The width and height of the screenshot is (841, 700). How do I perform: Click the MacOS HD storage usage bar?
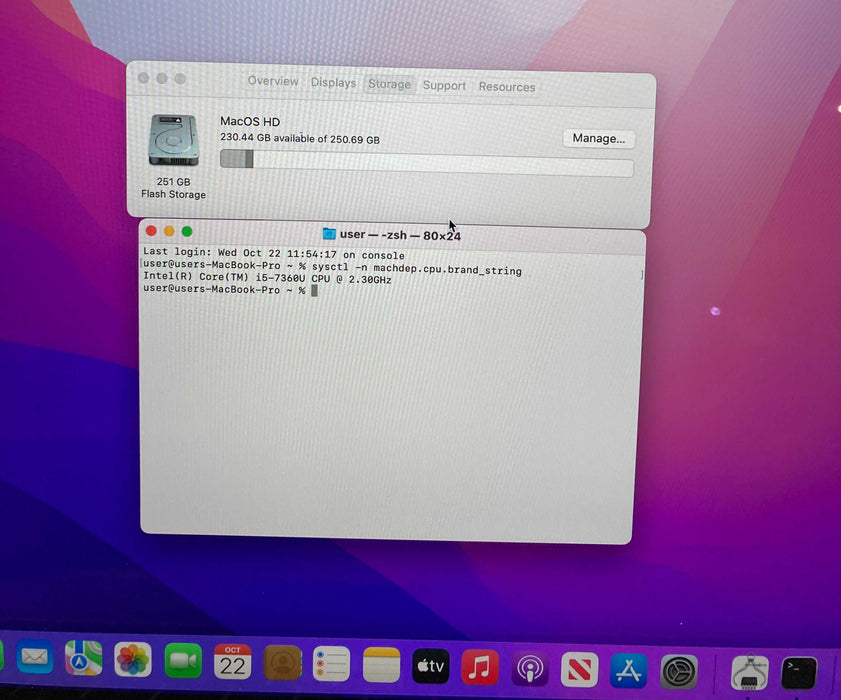tap(426, 161)
